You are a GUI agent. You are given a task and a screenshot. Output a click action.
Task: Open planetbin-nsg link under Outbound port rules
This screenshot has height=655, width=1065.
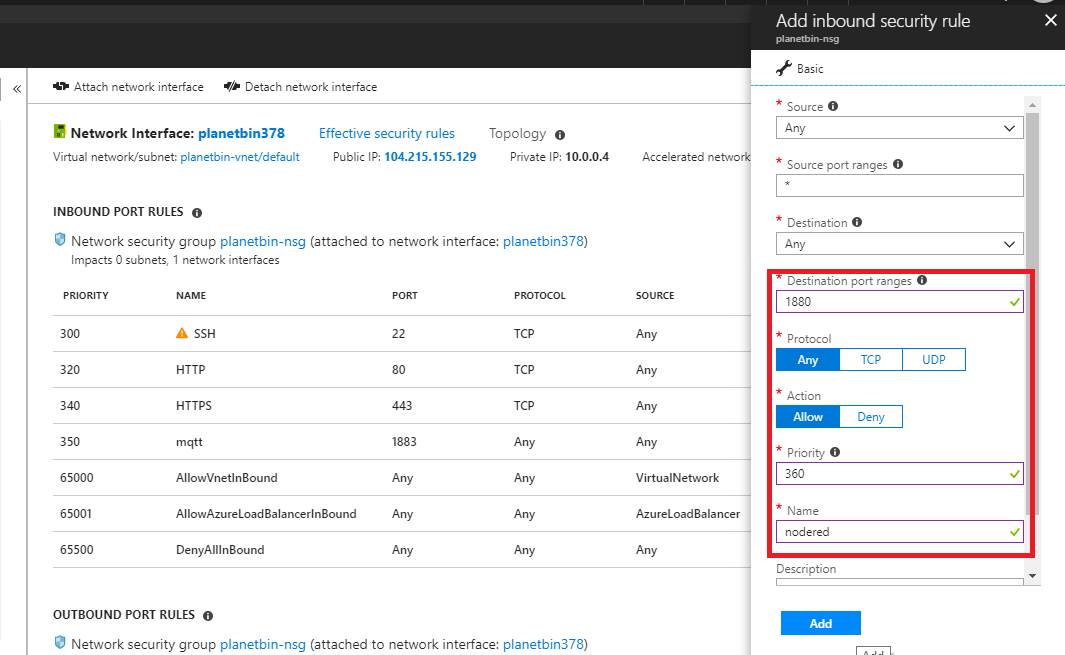(263, 644)
